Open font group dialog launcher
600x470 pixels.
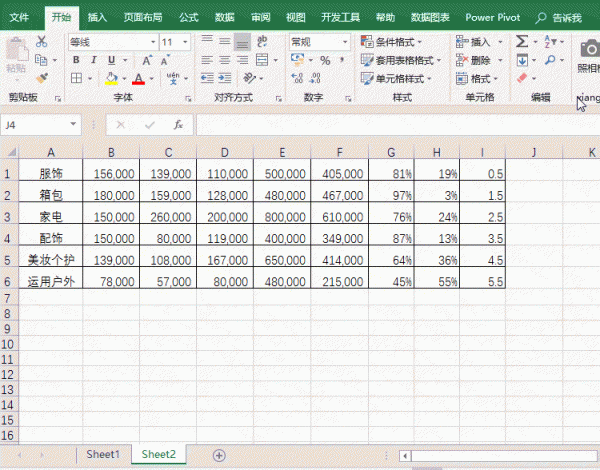pos(188,99)
